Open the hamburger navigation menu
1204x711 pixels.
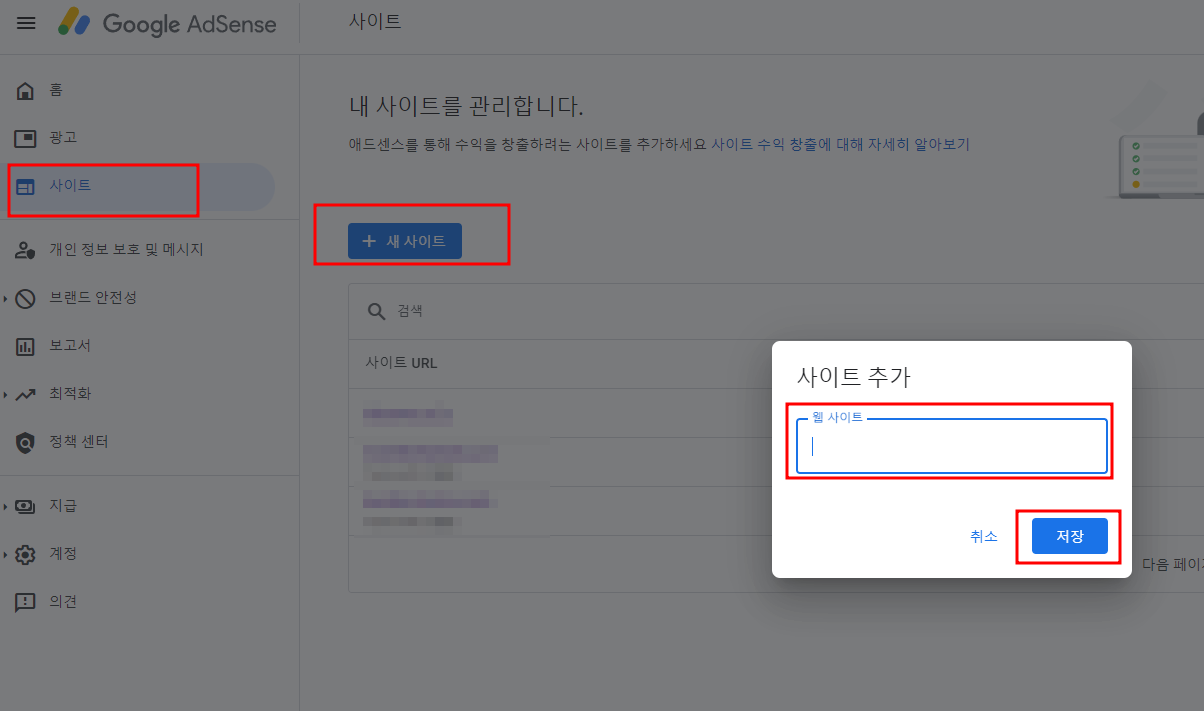coord(25,23)
